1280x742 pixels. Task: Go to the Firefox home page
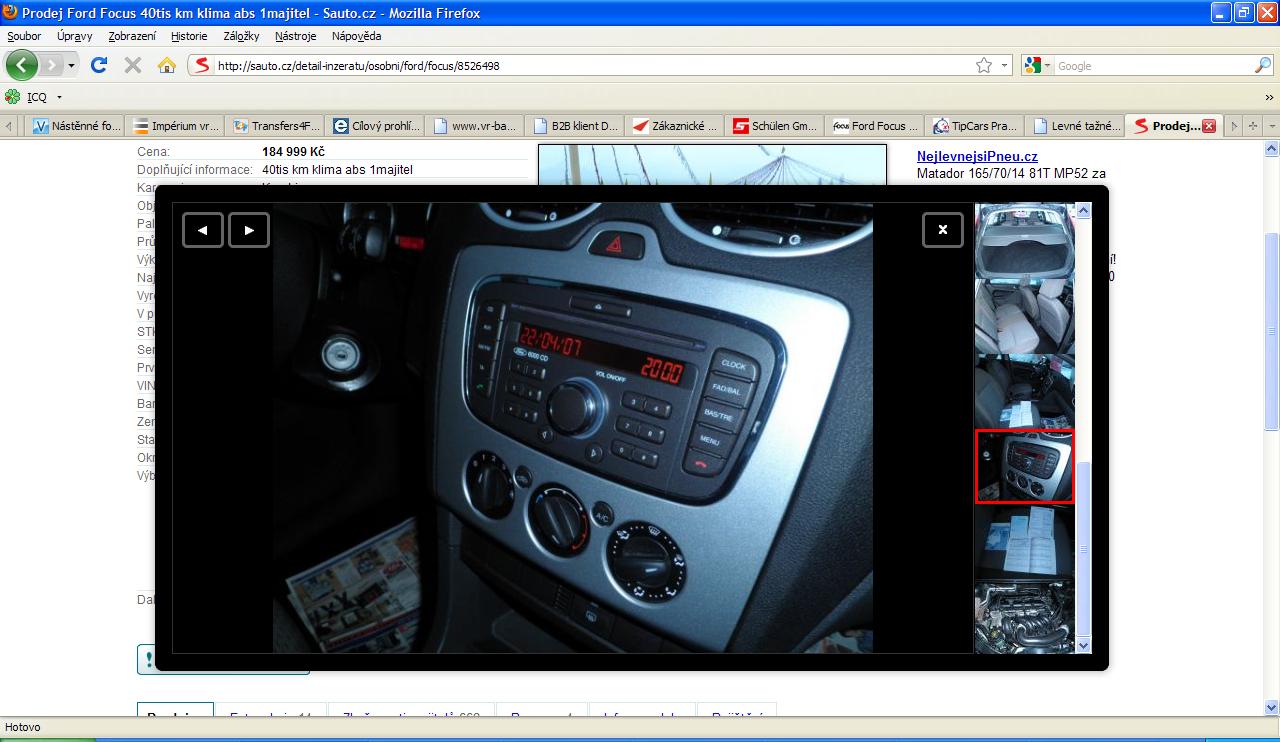[166, 65]
